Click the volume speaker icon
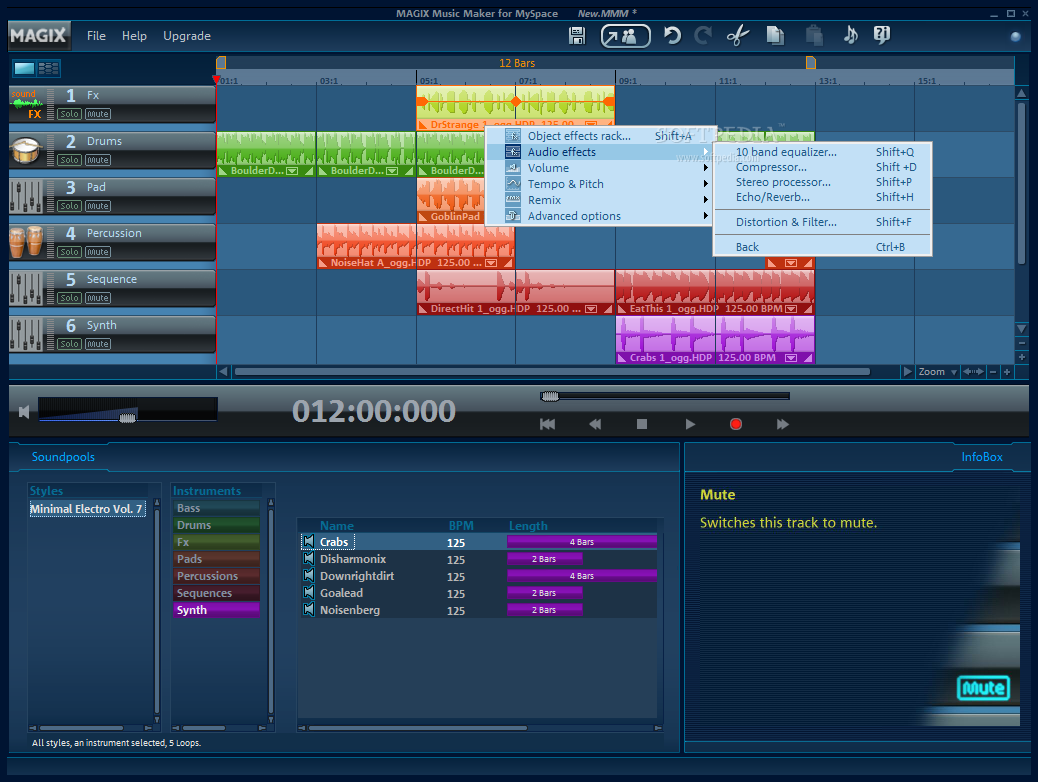This screenshot has height=782, width=1038. 24,413
